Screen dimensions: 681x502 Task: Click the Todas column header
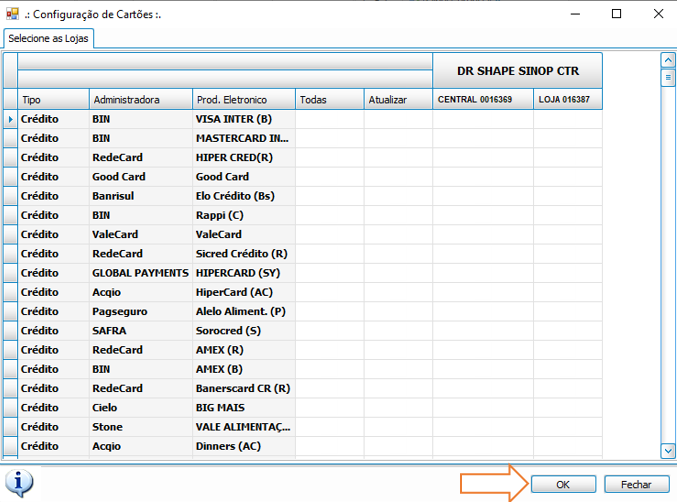pyautogui.click(x=330, y=99)
